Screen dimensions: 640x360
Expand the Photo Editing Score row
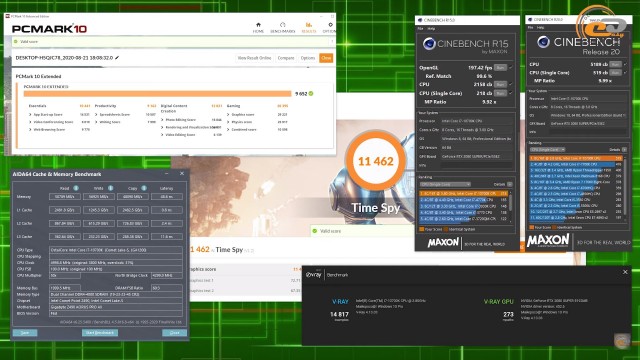(162, 120)
